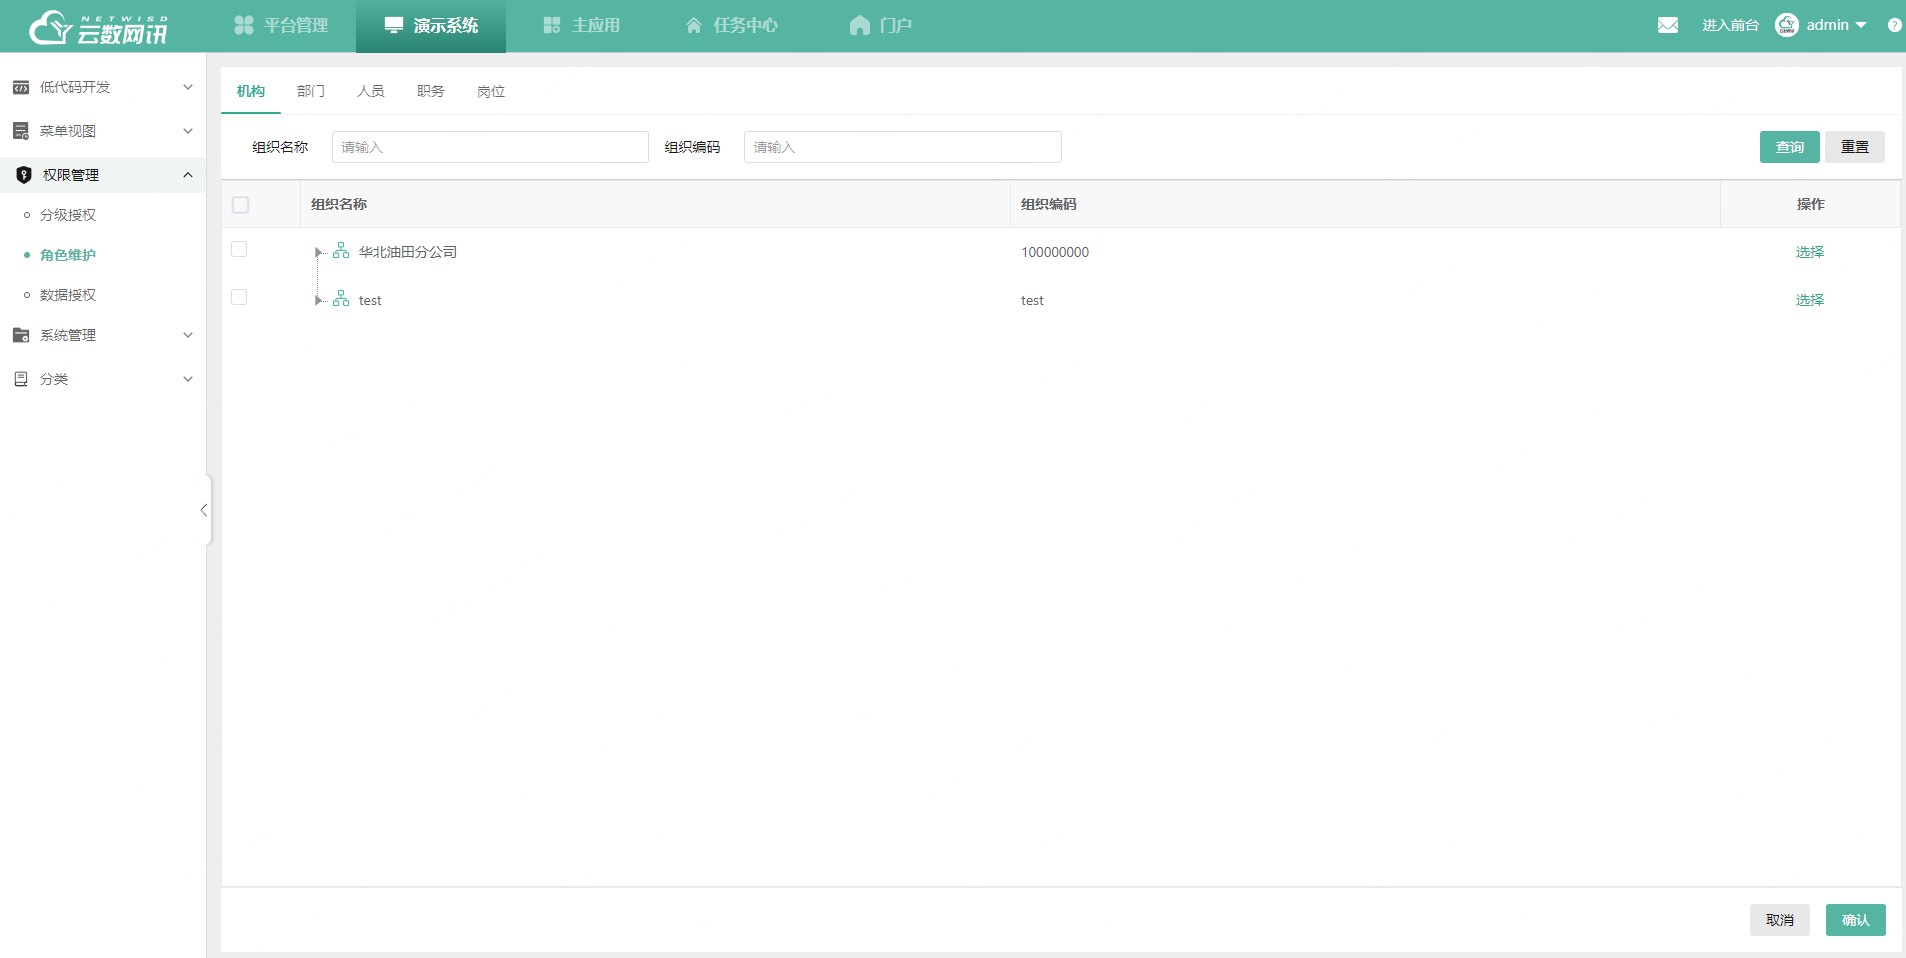Click 选择 link for 华北油田分公司
1906x958 pixels.
coord(1809,252)
